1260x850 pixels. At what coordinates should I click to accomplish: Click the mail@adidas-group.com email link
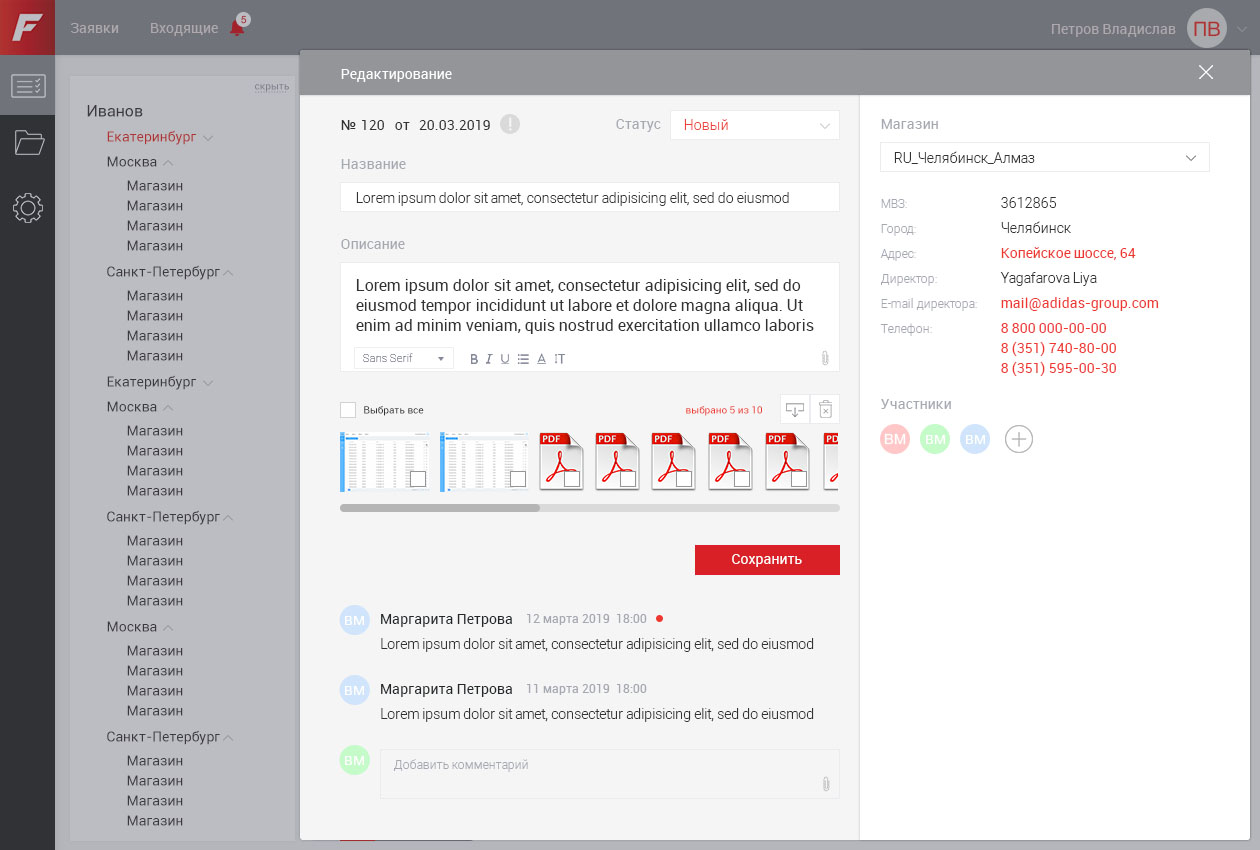click(1079, 303)
